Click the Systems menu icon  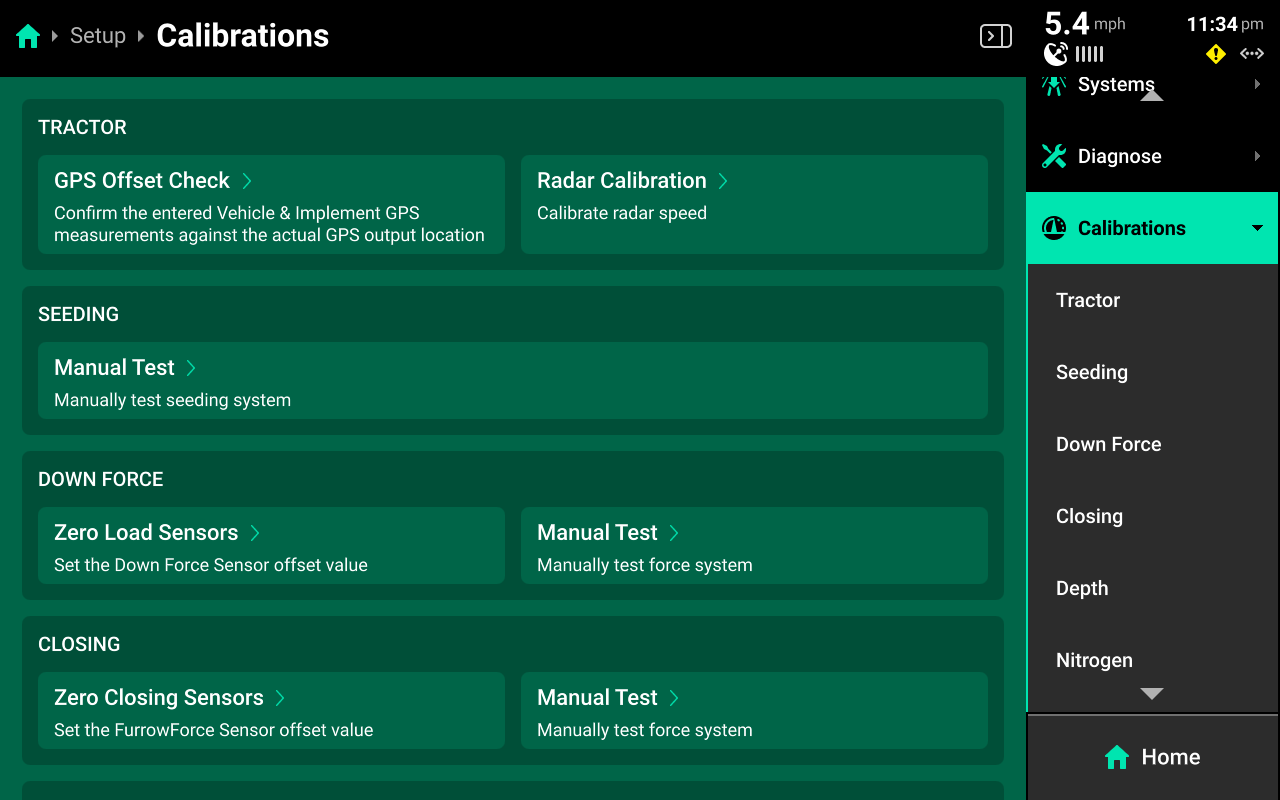(1054, 85)
